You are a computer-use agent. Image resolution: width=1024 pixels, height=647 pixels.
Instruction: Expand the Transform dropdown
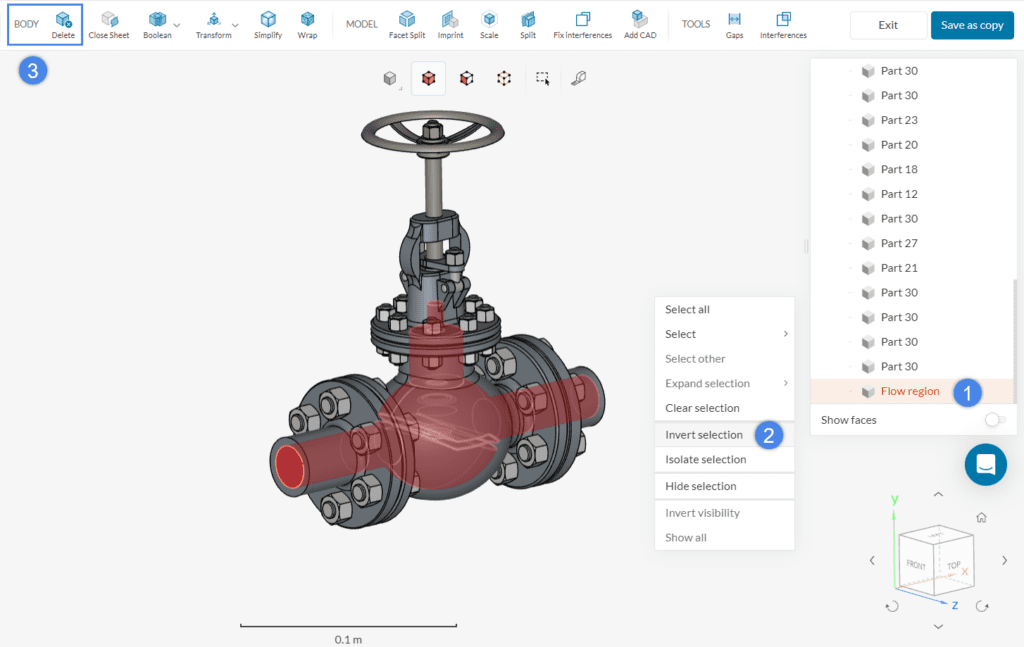click(234, 24)
